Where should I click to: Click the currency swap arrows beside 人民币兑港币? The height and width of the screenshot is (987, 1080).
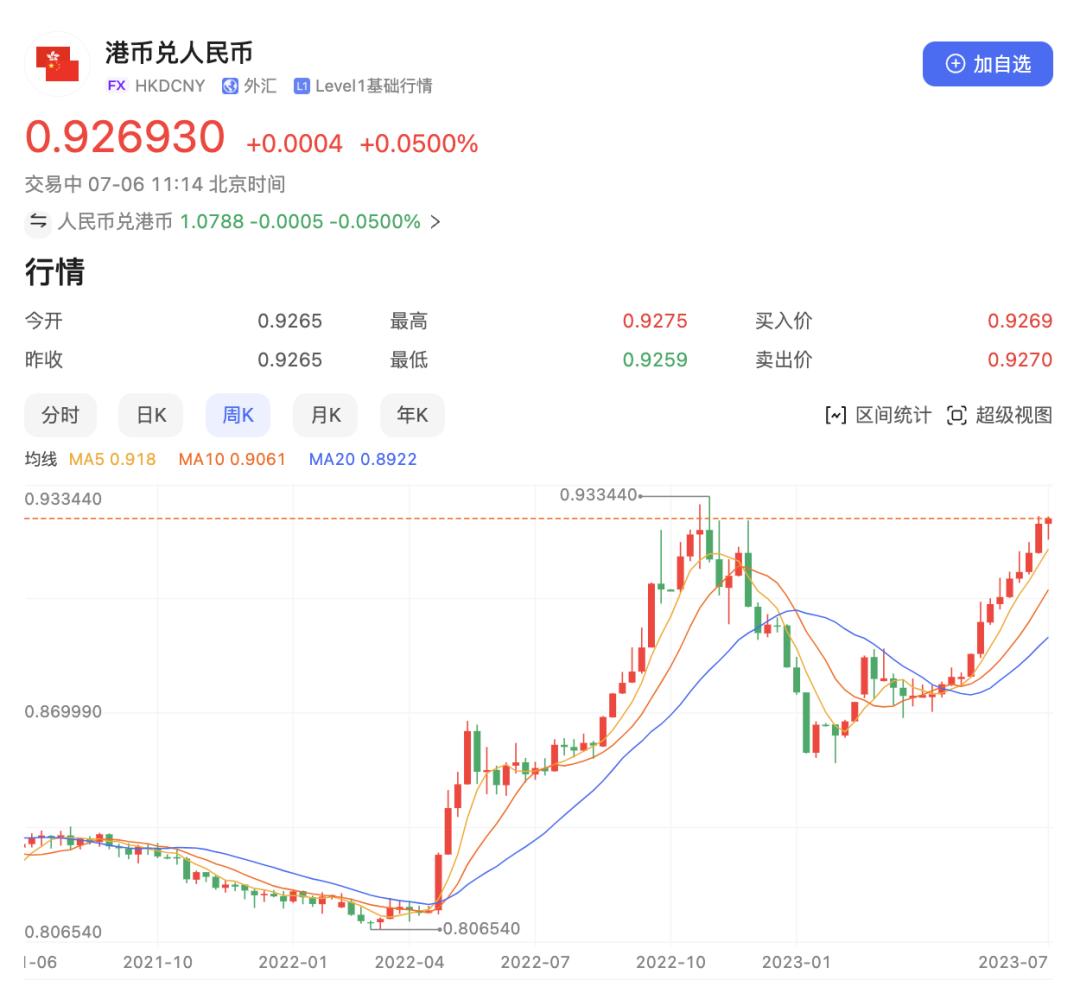point(37,222)
